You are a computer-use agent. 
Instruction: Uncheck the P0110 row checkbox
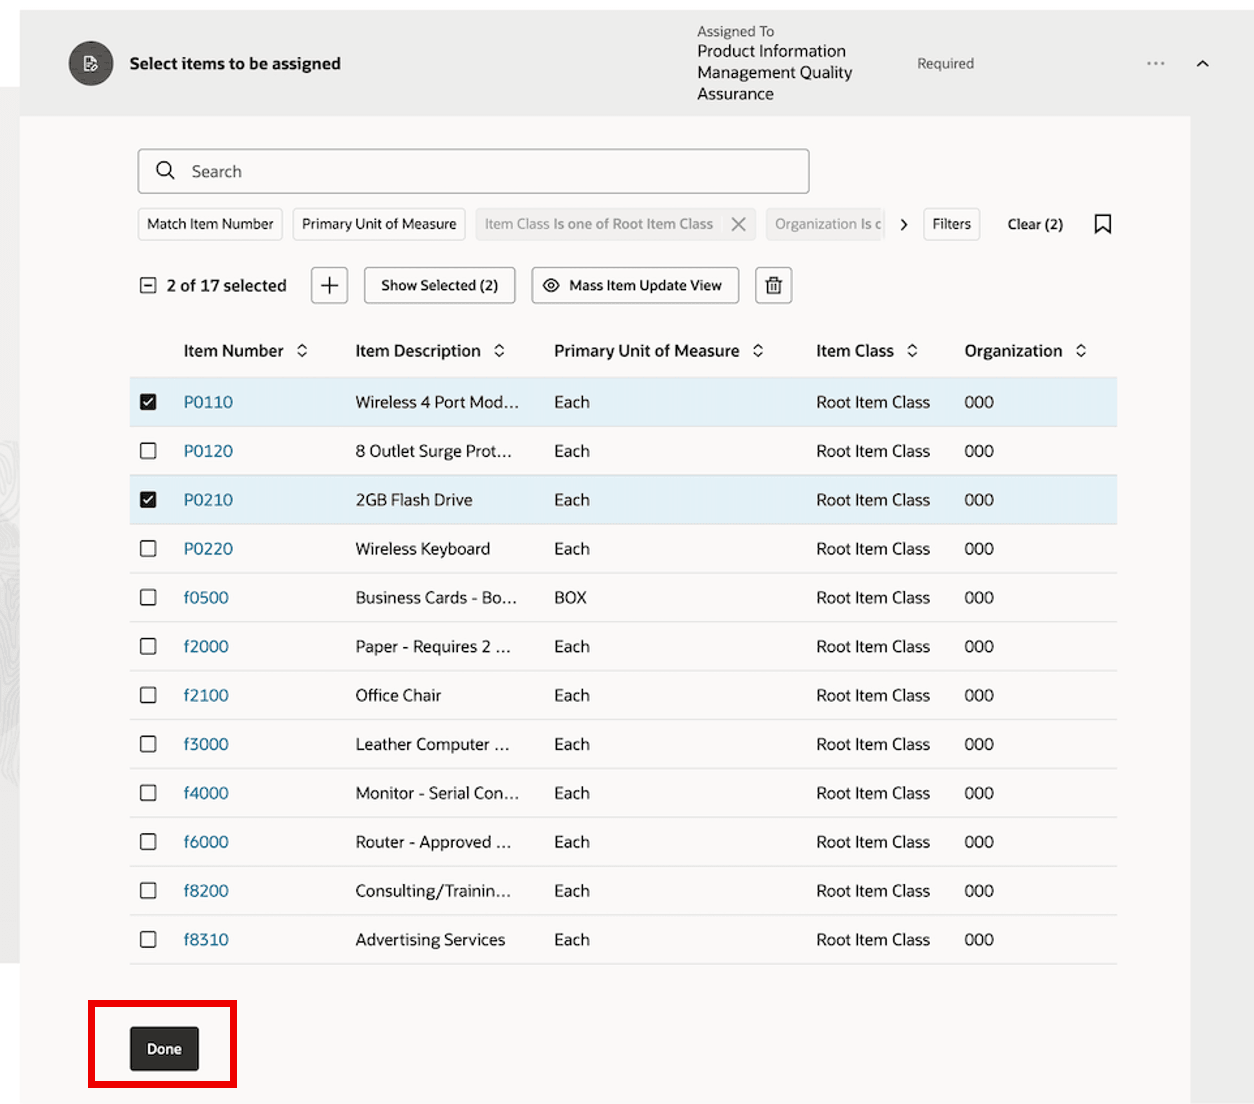[x=148, y=402]
